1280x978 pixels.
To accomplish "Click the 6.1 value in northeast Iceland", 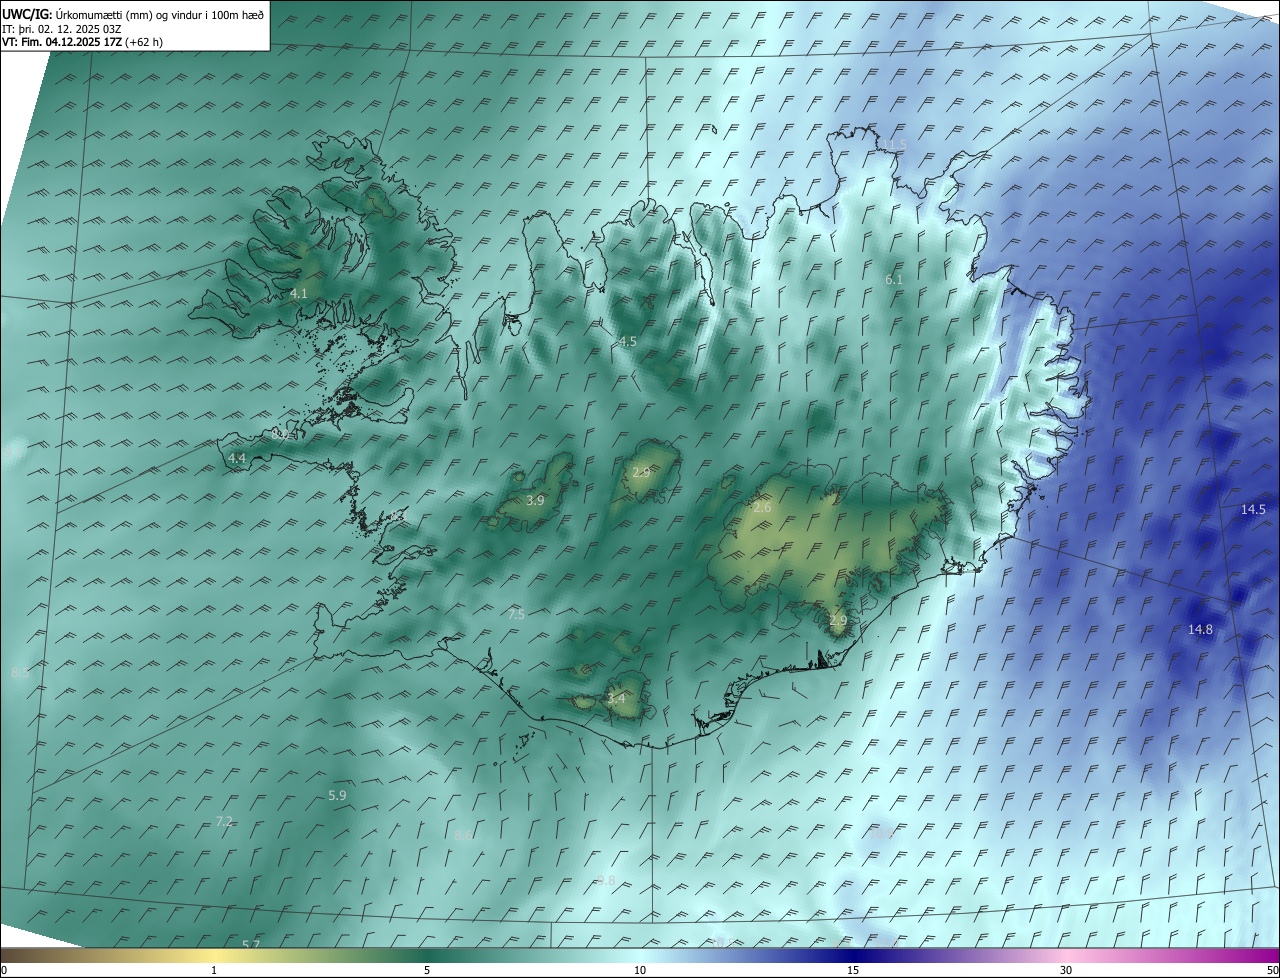I will point(894,279).
